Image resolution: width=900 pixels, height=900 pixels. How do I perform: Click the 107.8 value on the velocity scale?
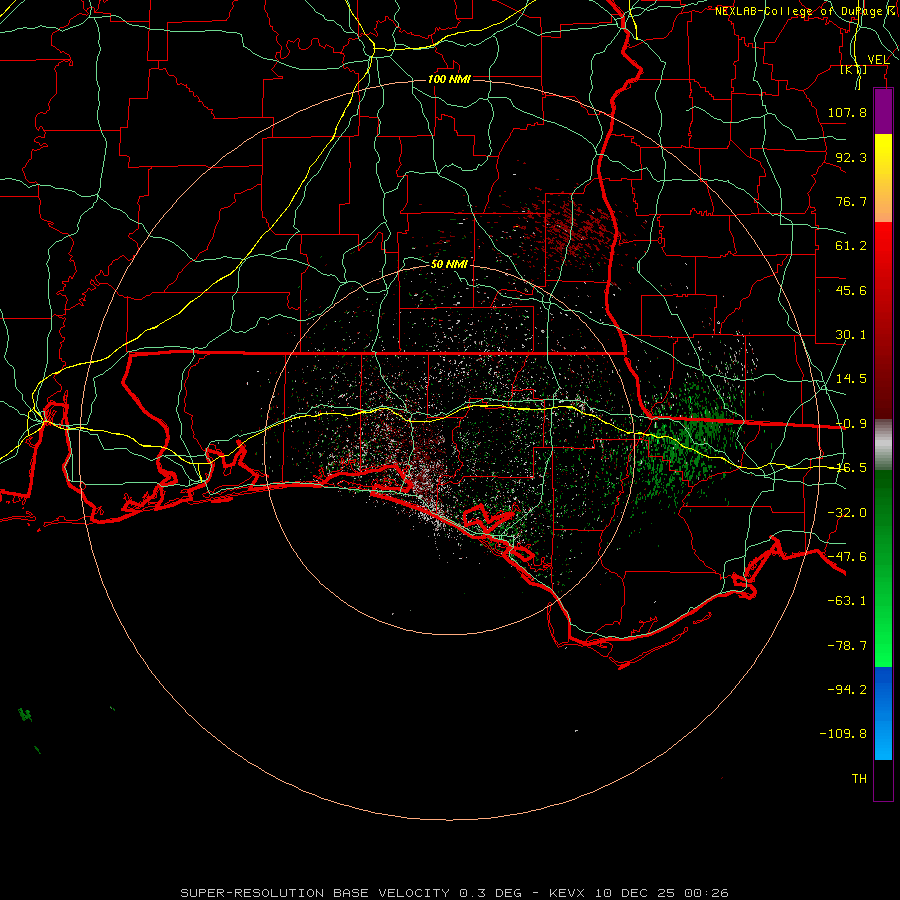(x=847, y=112)
